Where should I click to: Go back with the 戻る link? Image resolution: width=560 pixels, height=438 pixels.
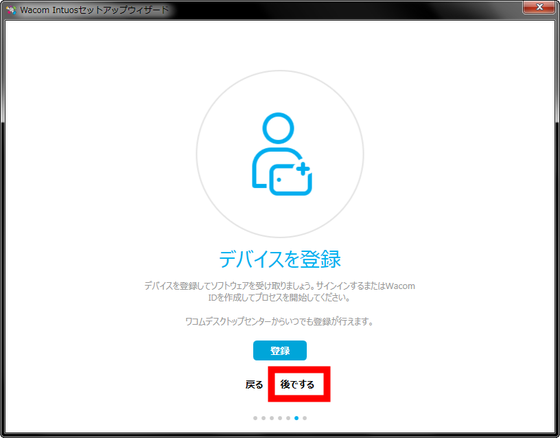coord(254,385)
